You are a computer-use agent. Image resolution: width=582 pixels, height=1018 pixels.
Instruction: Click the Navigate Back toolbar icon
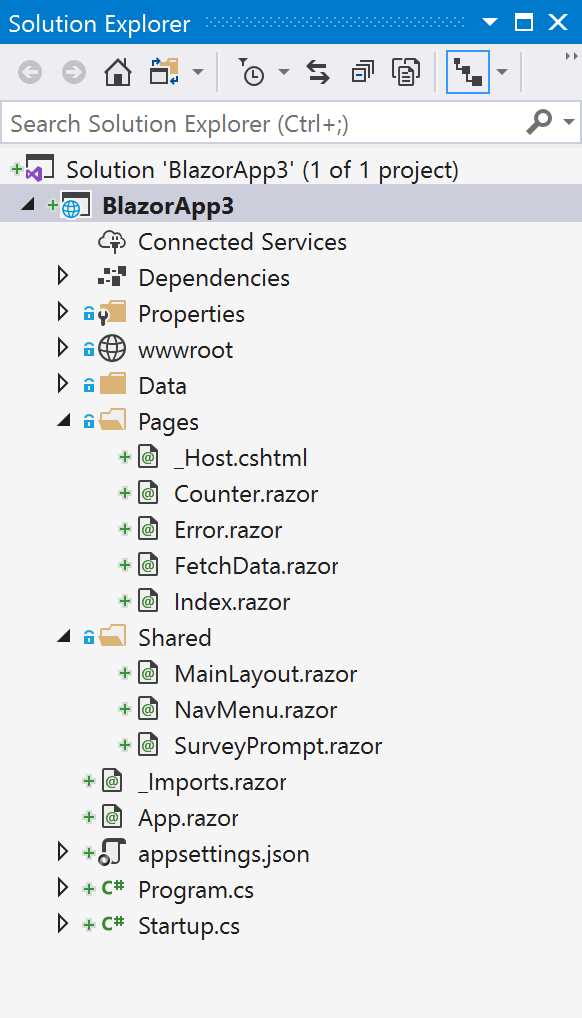click(x=29, y=71)
